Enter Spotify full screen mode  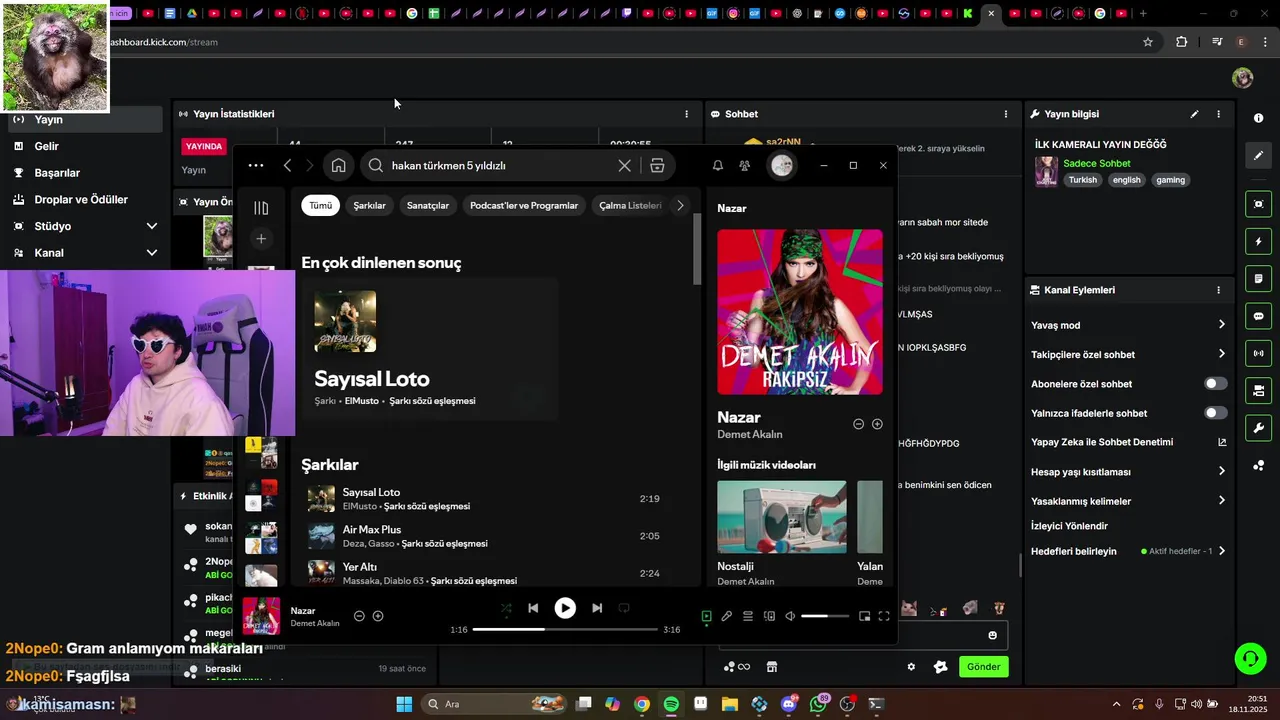click(884, 617)
